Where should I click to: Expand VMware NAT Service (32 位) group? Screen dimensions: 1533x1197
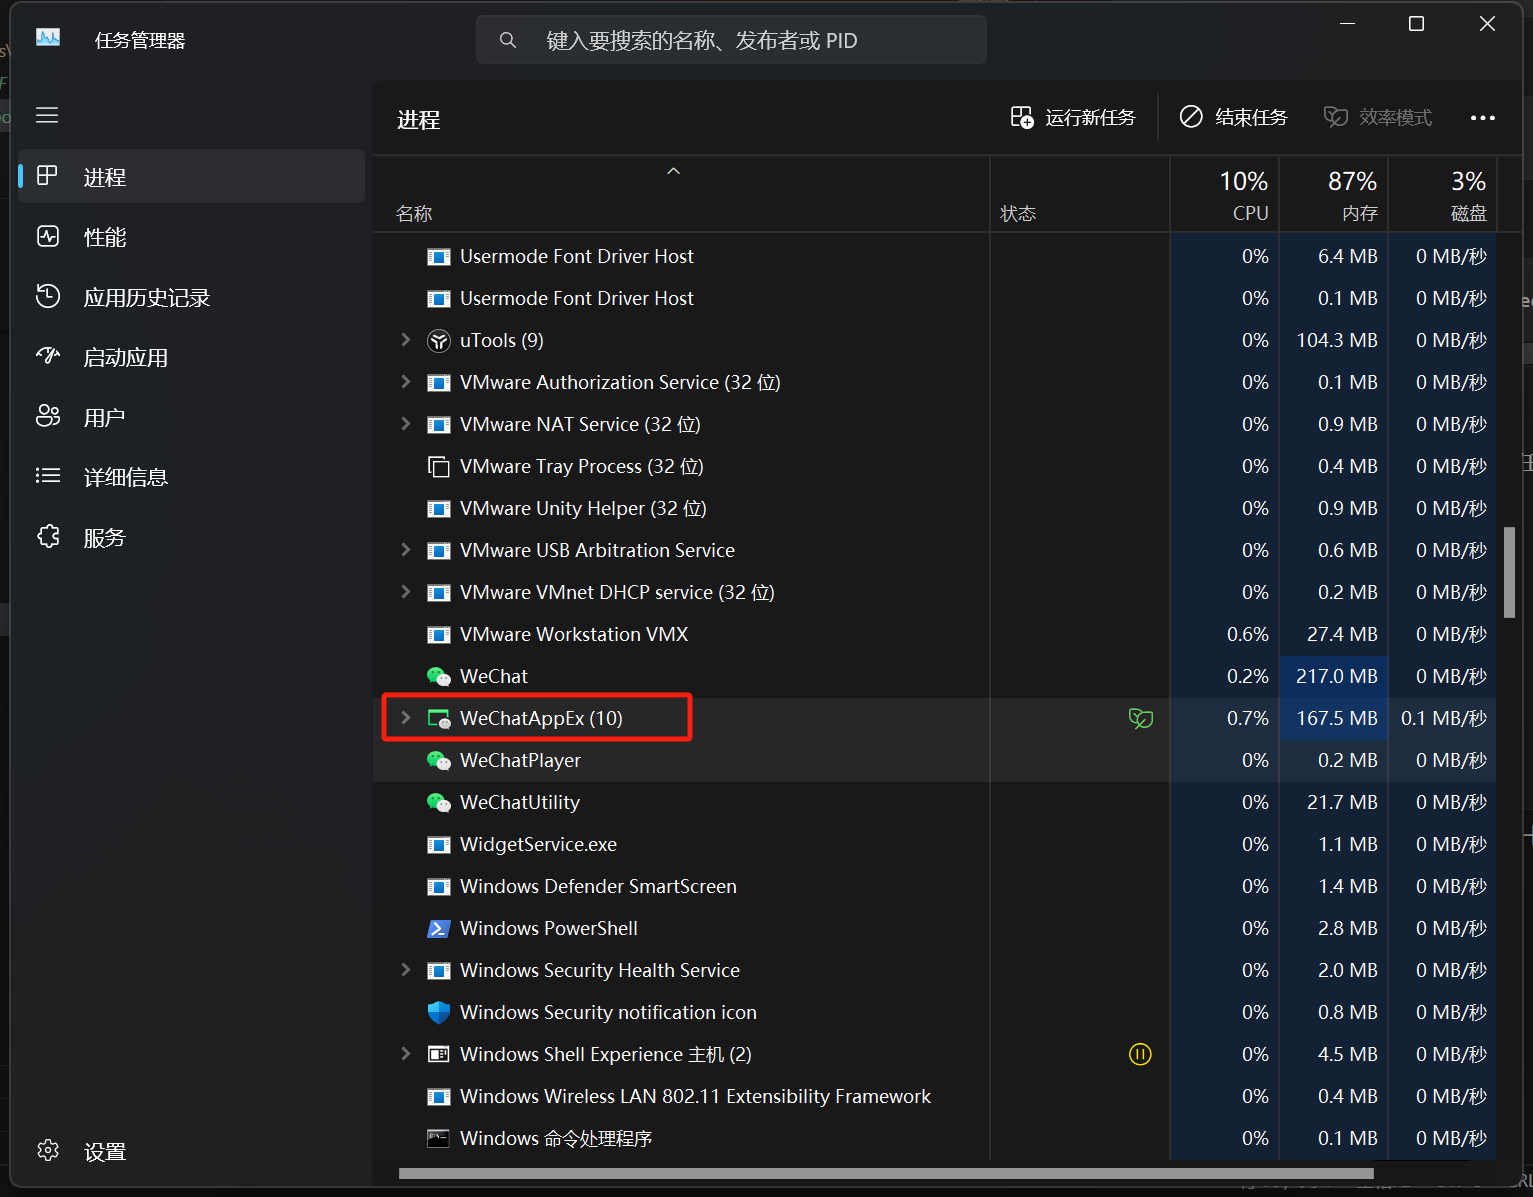pyautogui.click(x=405, y=424)
